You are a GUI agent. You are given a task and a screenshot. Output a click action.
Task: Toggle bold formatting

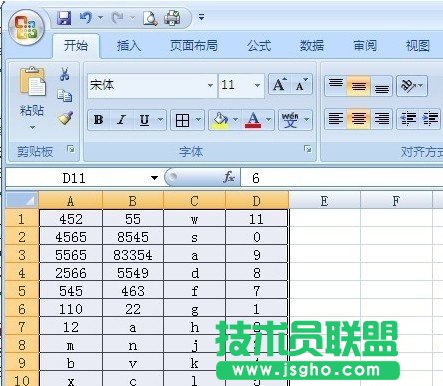click(x=99, y=120)
